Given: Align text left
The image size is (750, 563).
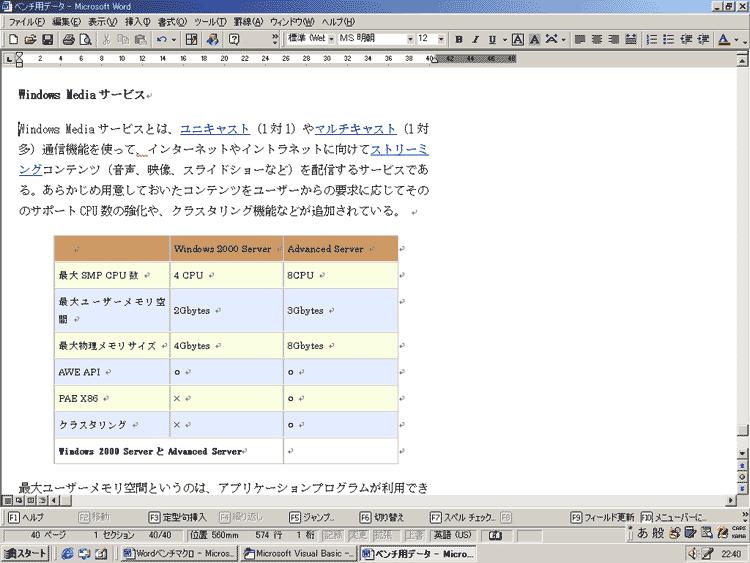Looking at the screenshot, I should click(x=580, y=39).
